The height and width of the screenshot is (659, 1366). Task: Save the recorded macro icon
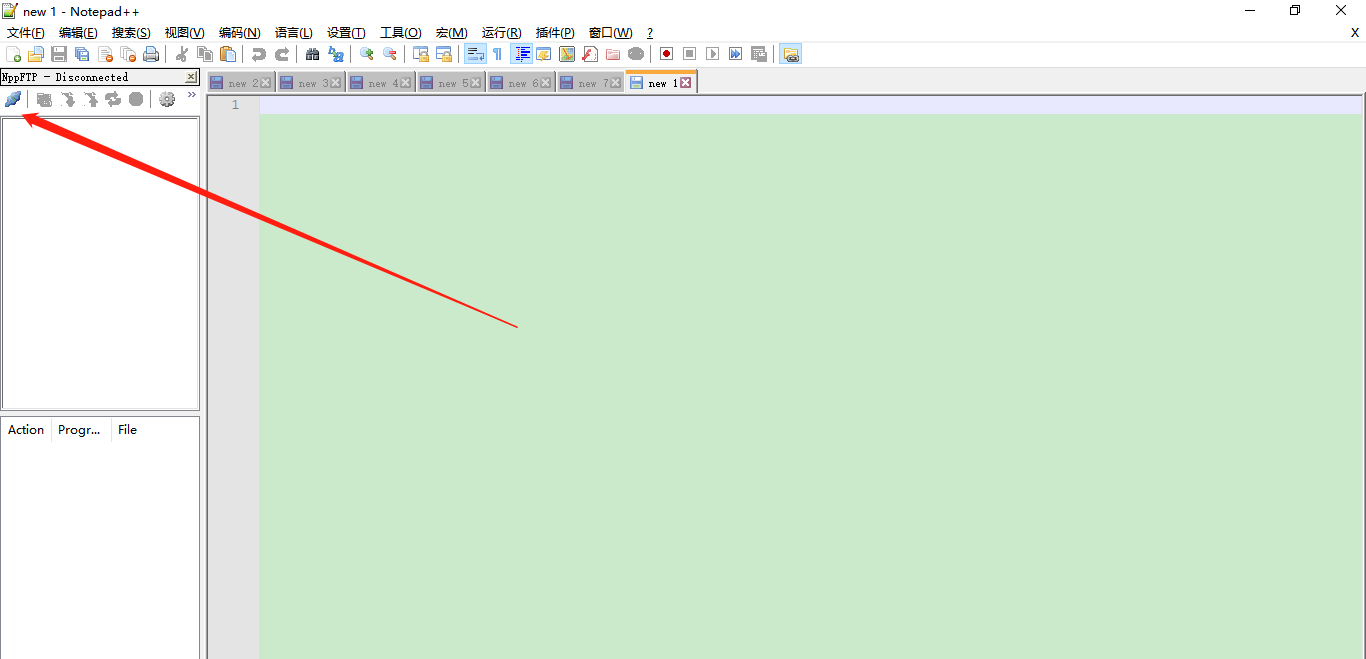coord(759,54)
